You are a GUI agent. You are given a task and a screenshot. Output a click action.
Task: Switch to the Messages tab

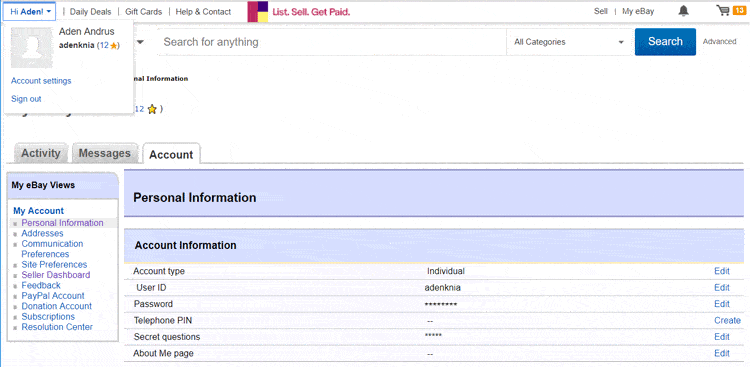tap(105, 153)
